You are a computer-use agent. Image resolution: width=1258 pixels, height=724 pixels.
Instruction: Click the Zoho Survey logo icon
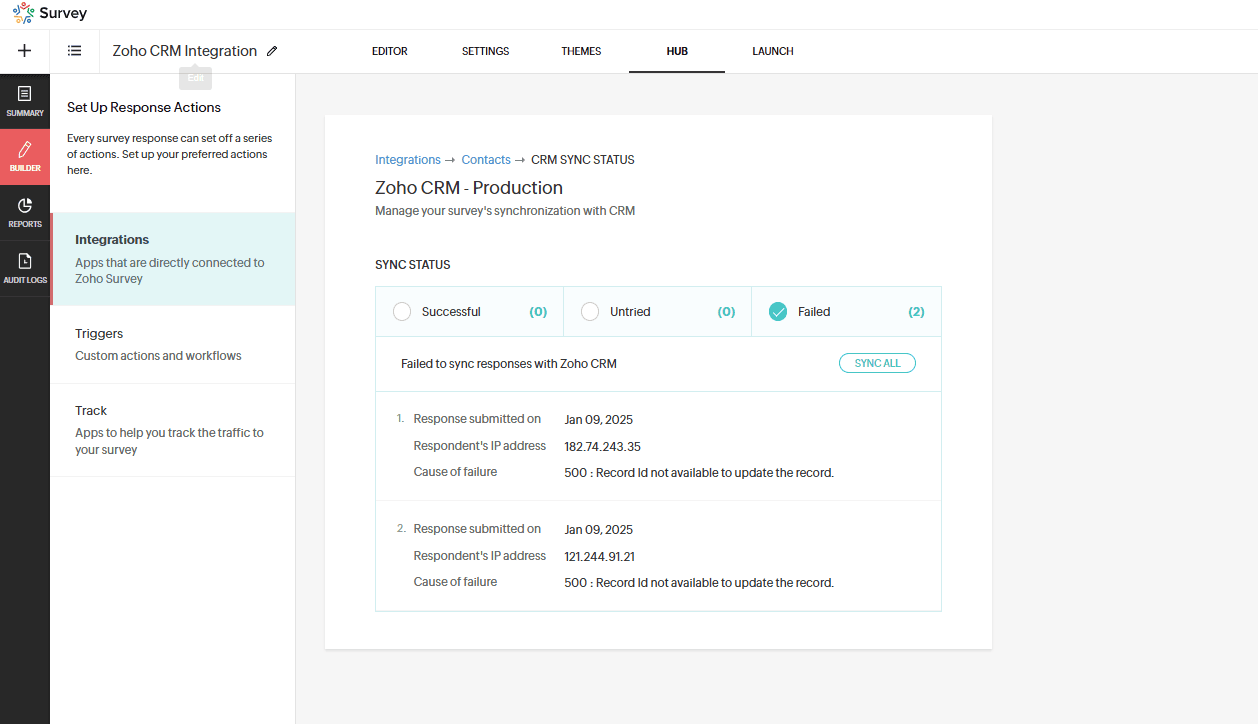[23, 14]
